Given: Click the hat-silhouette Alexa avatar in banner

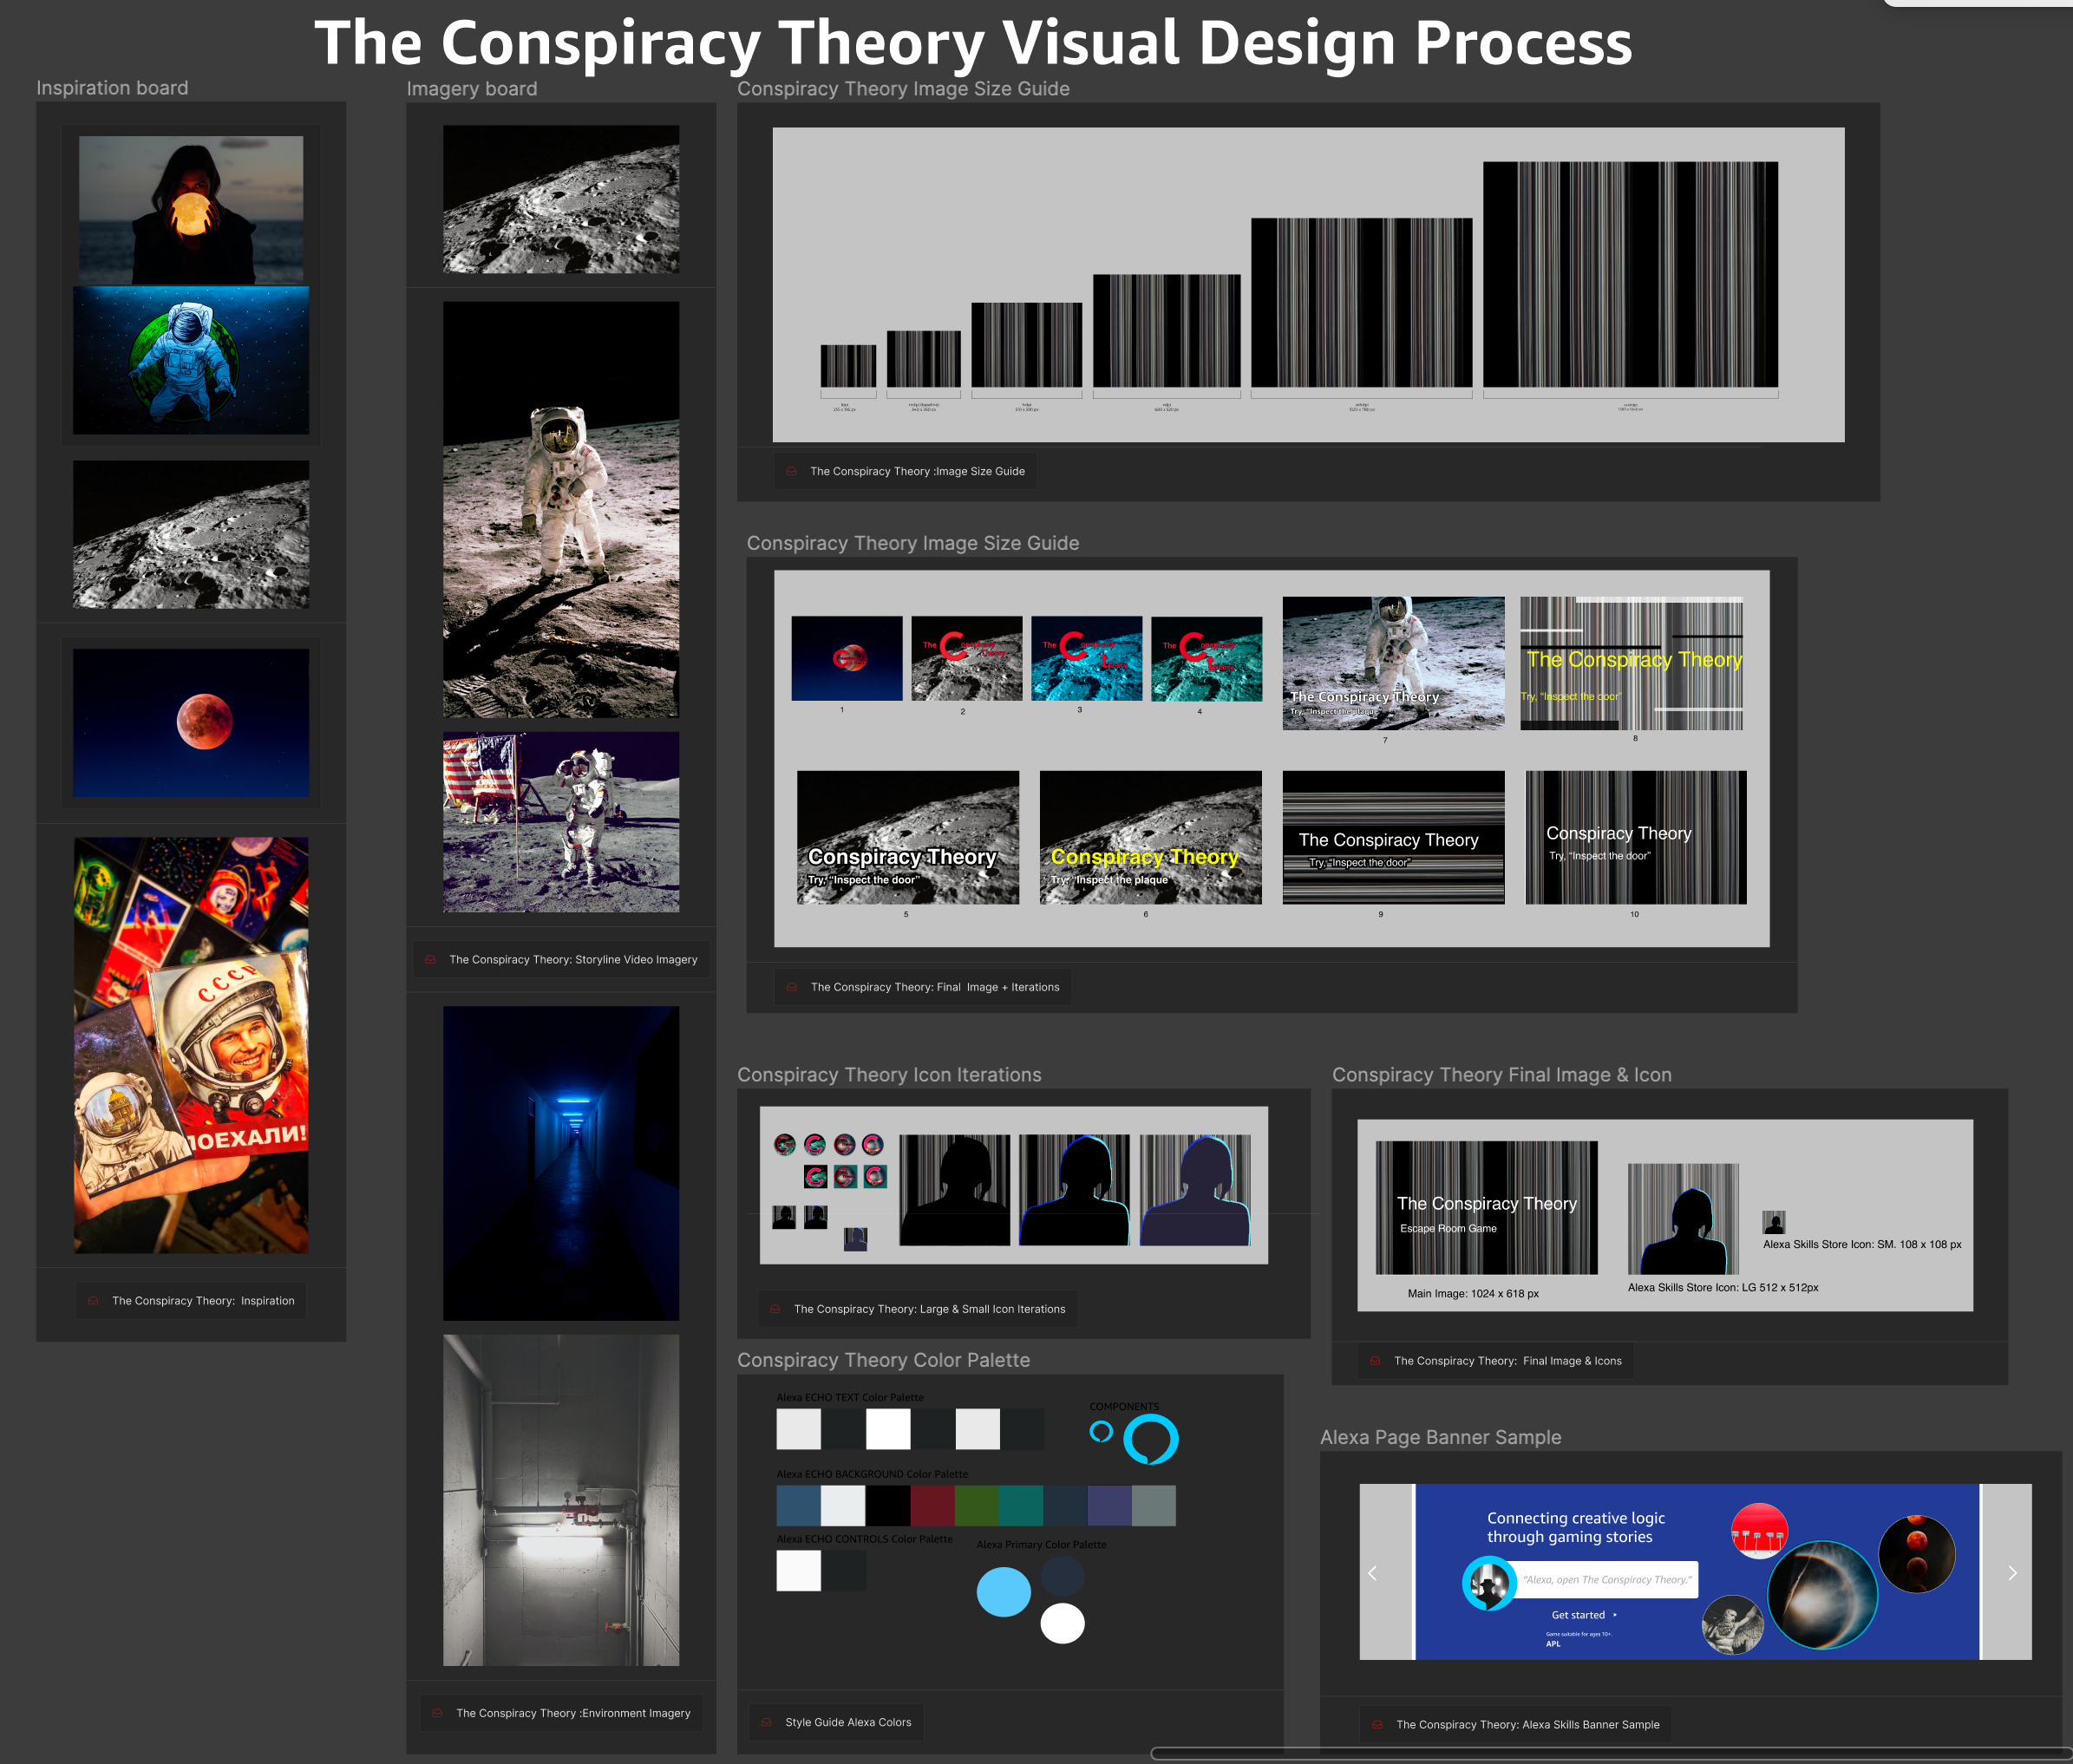Looking at the screenshot, I should (x=1488, y=1584).
